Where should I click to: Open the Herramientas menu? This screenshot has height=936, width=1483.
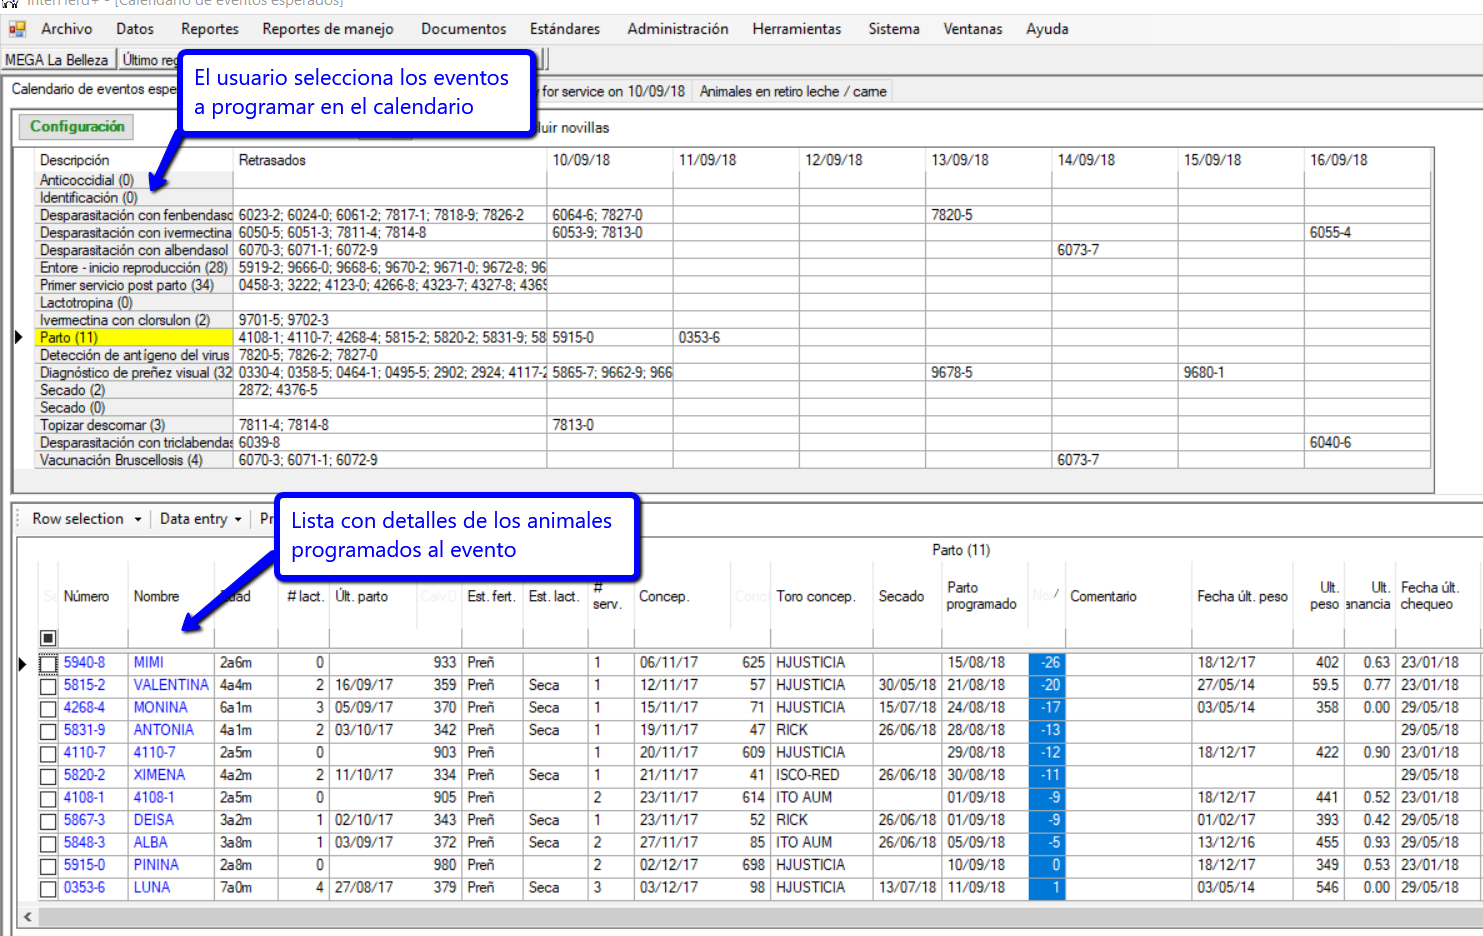pyautogui.click(x=797, y=29)
